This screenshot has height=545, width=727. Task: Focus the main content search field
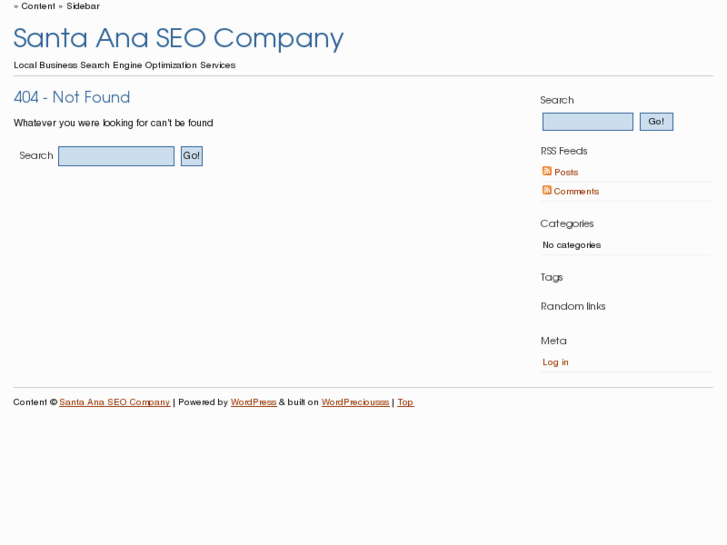point(116,156)
